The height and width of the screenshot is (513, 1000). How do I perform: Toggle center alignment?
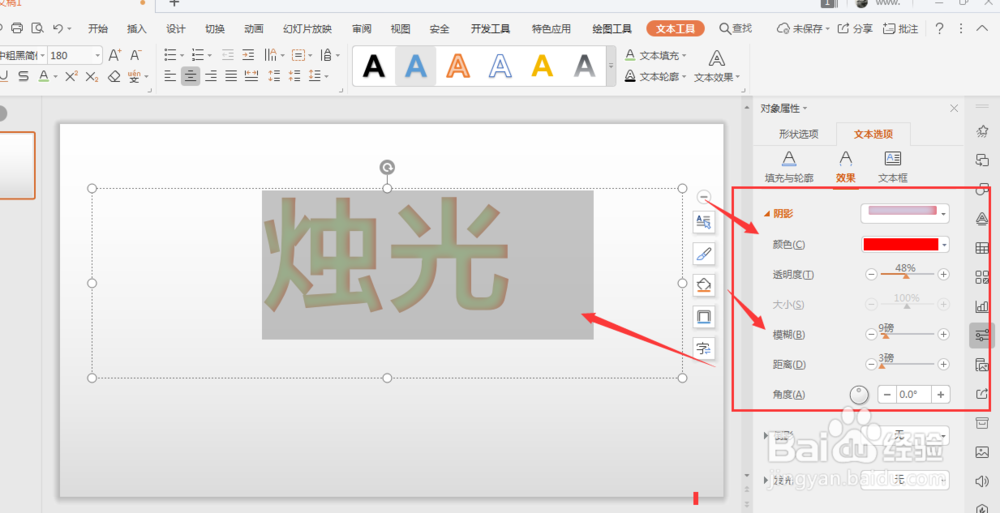pos(190,77)
